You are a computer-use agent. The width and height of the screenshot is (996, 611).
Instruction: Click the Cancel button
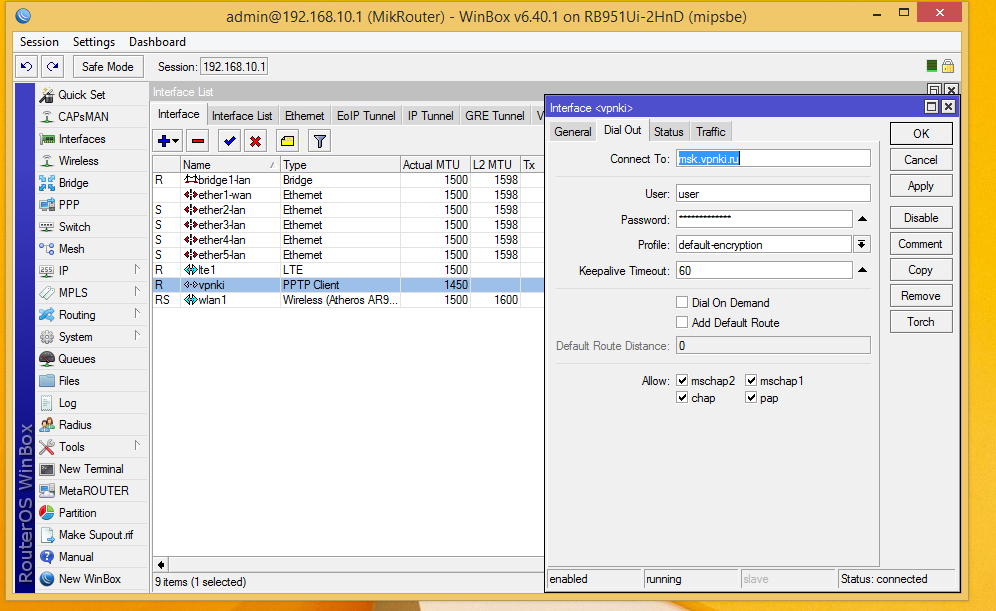pyautogui.click(x=921, y=159)
